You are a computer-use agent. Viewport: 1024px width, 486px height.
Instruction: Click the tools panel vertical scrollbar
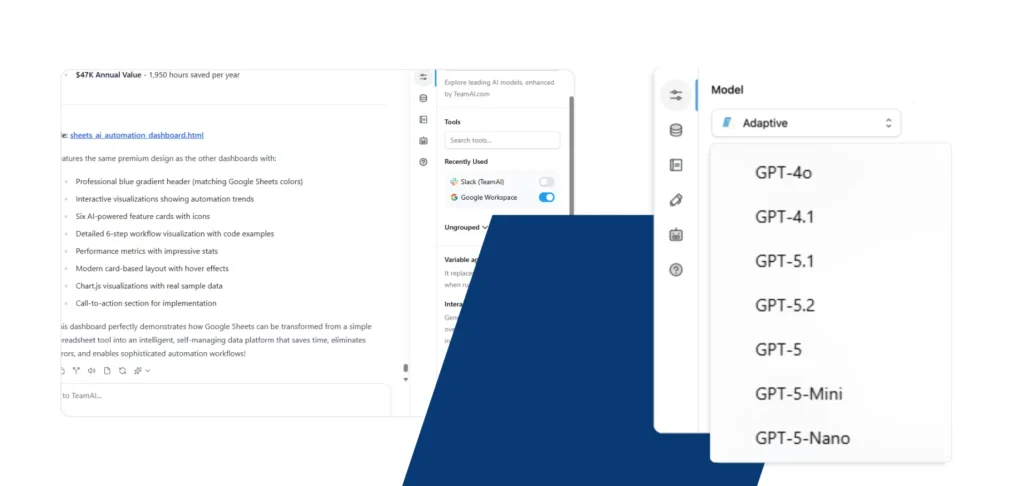[572, 157]
